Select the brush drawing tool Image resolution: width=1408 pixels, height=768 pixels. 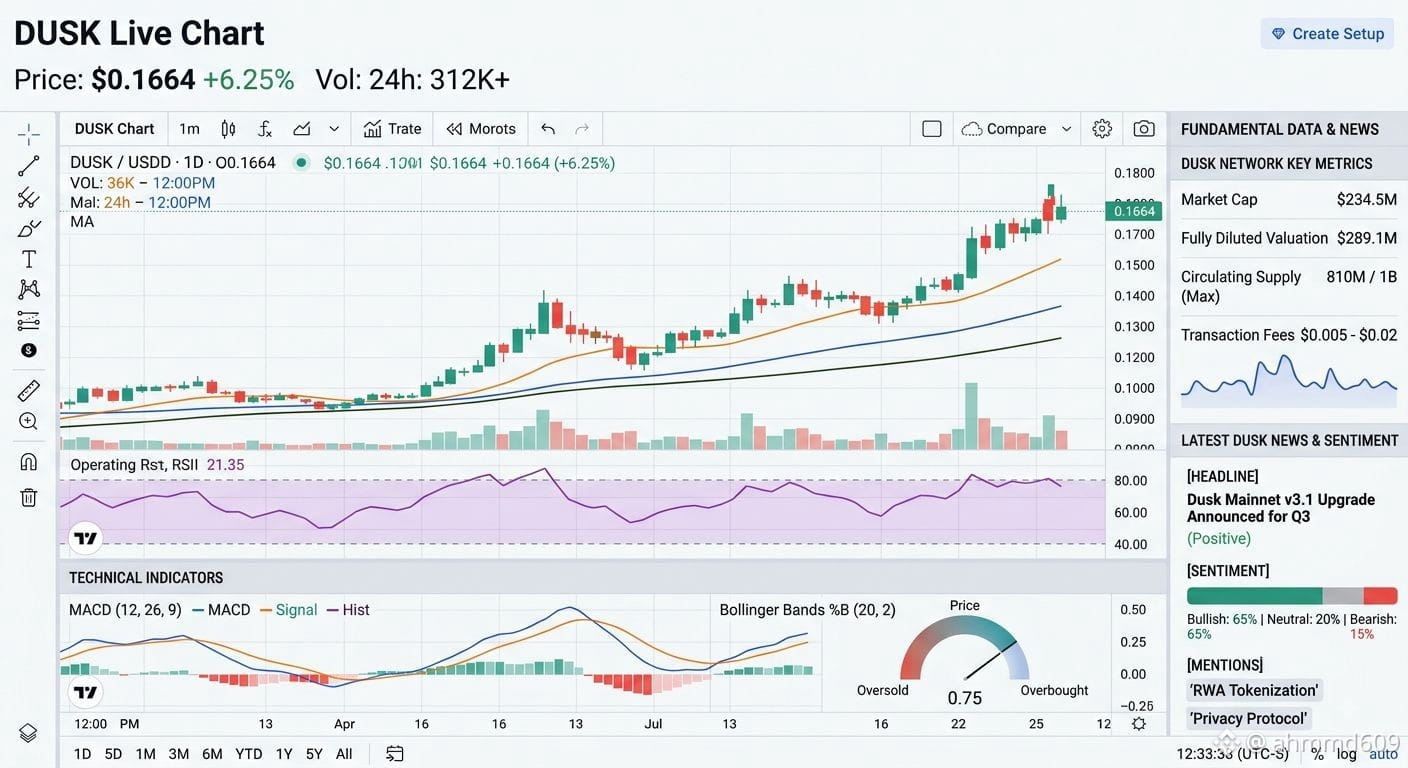click(28, 228)
